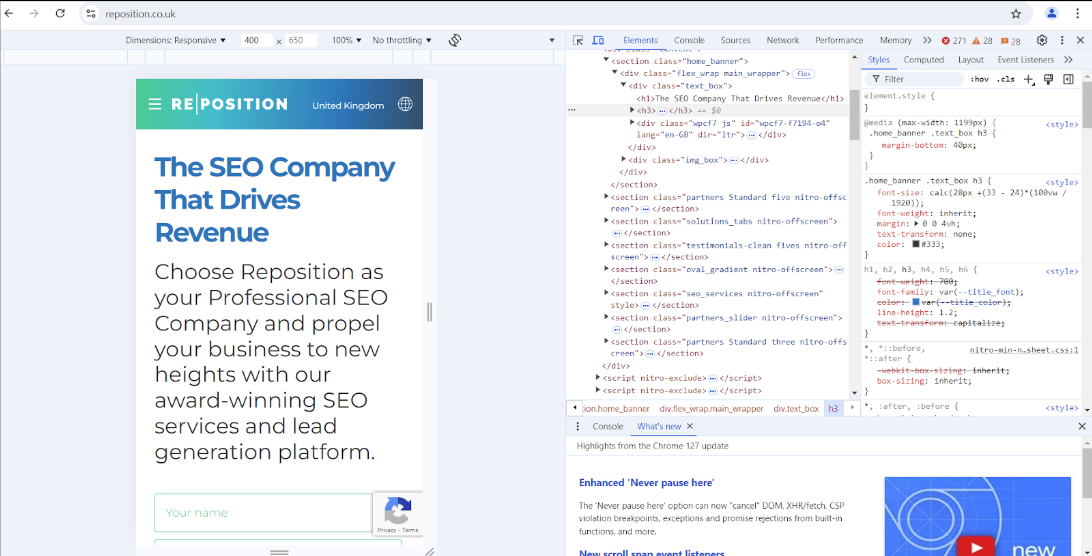Open the Computed styles tab
Image resolution: width=1092 pixels, height=556 pixels.
point(923,60)
